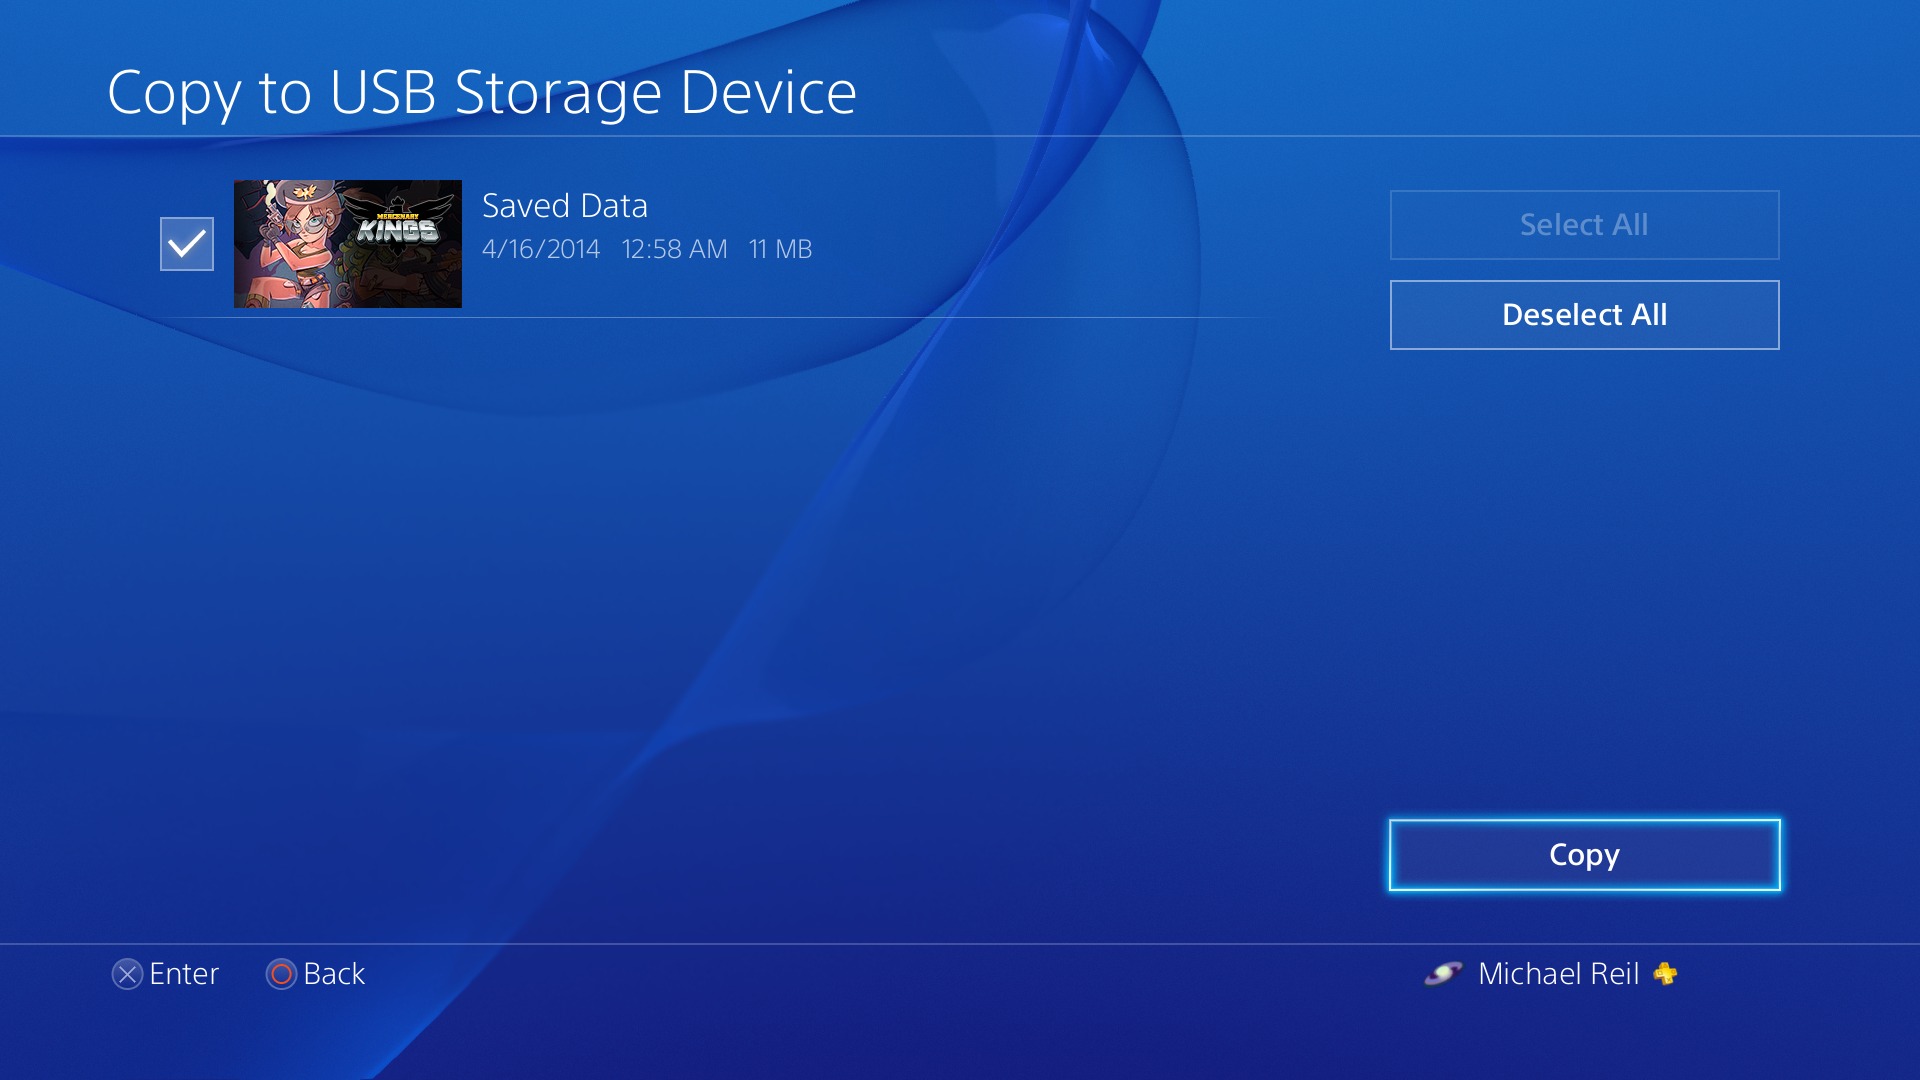Click the Back hint label
The image size is (1920, 1080).
click(x=334, y=974)
